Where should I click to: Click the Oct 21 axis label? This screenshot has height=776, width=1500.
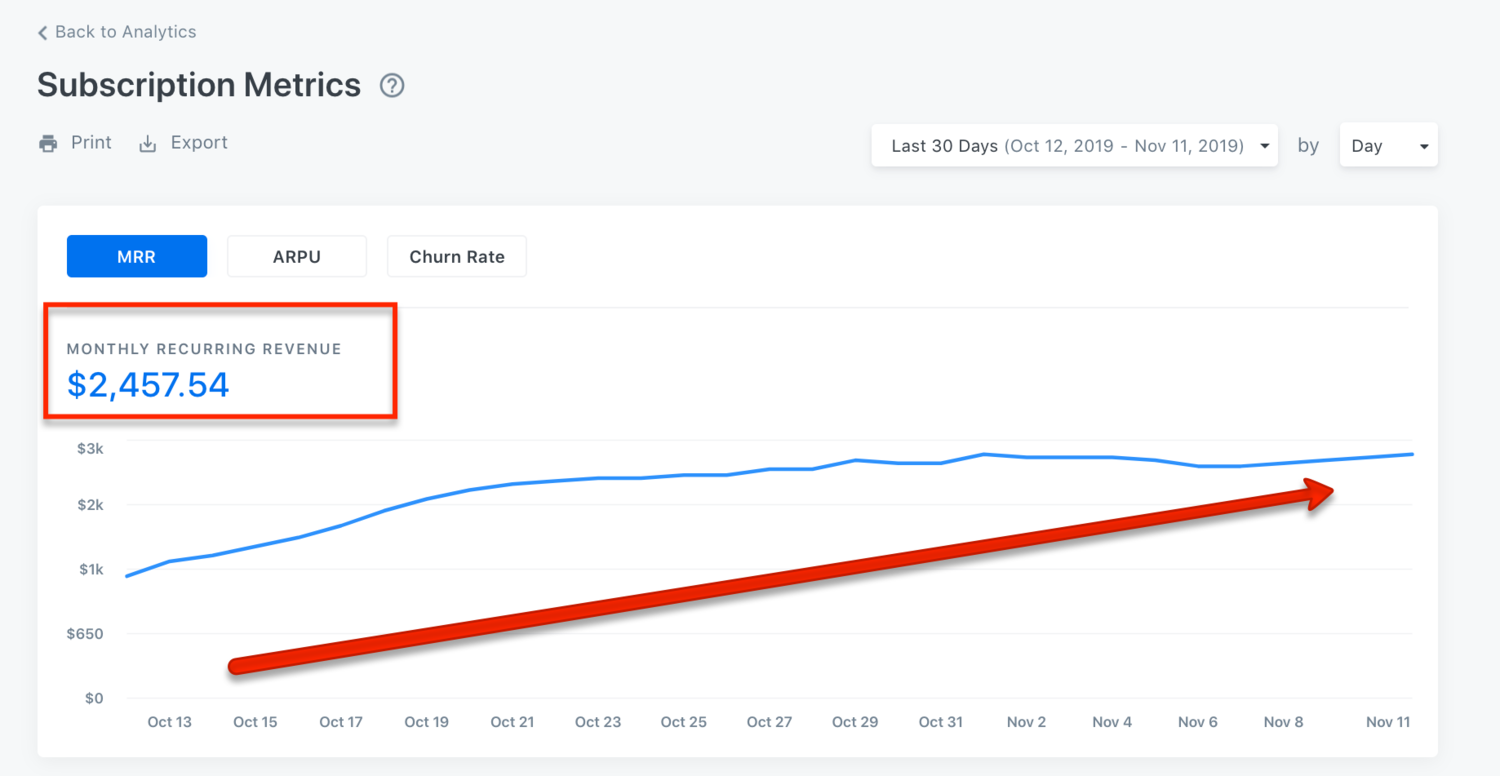pyautogui.click(x=512, y=722)
